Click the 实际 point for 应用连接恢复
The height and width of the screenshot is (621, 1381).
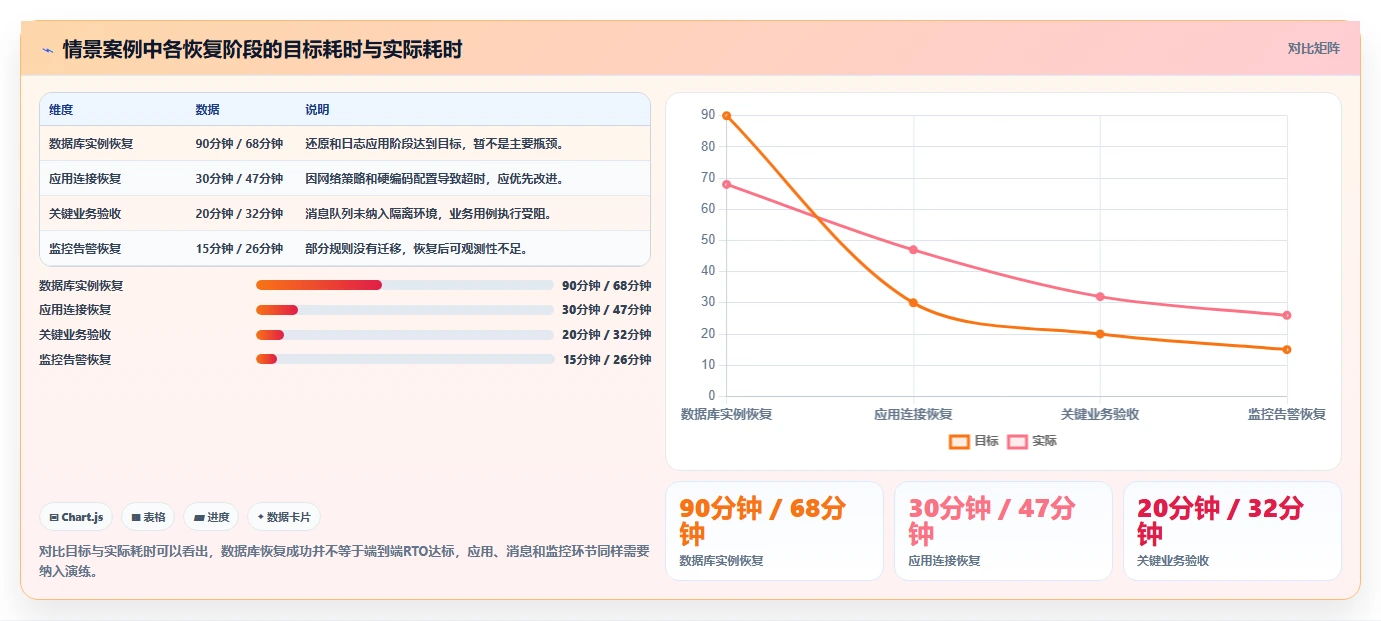[x=913, y=250]
